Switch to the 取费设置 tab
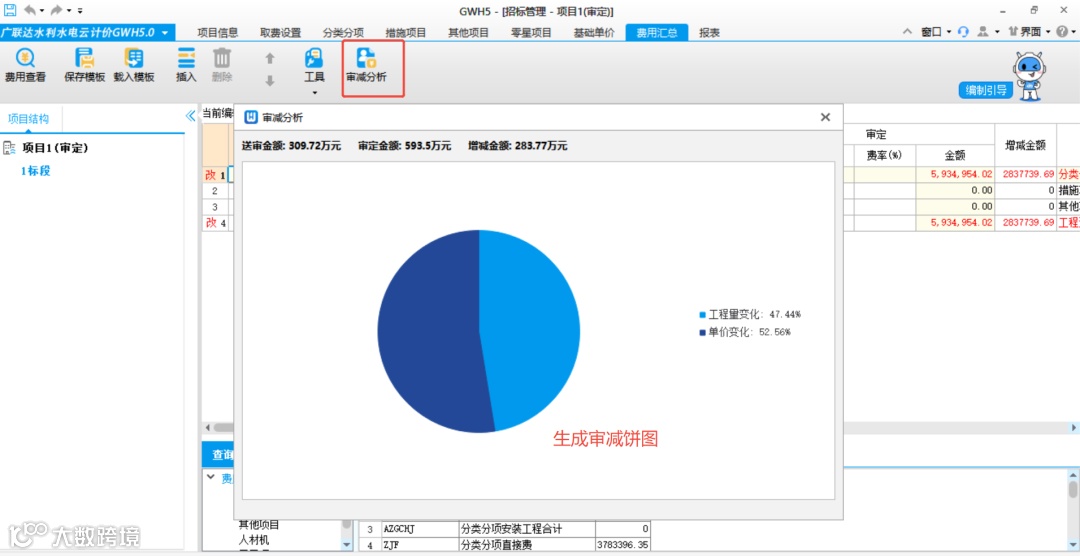The width and height of the screenshot is (1080, 556). [x=280, y=32]
